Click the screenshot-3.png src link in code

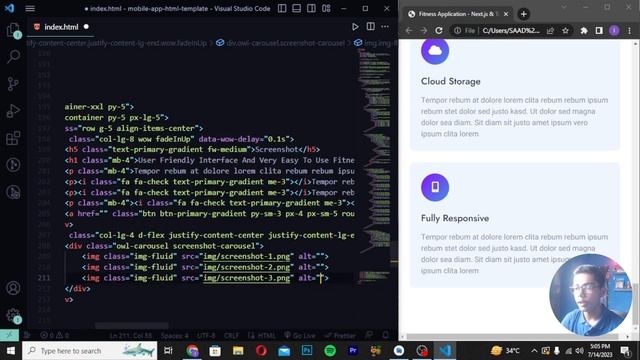tap(246, 278)
